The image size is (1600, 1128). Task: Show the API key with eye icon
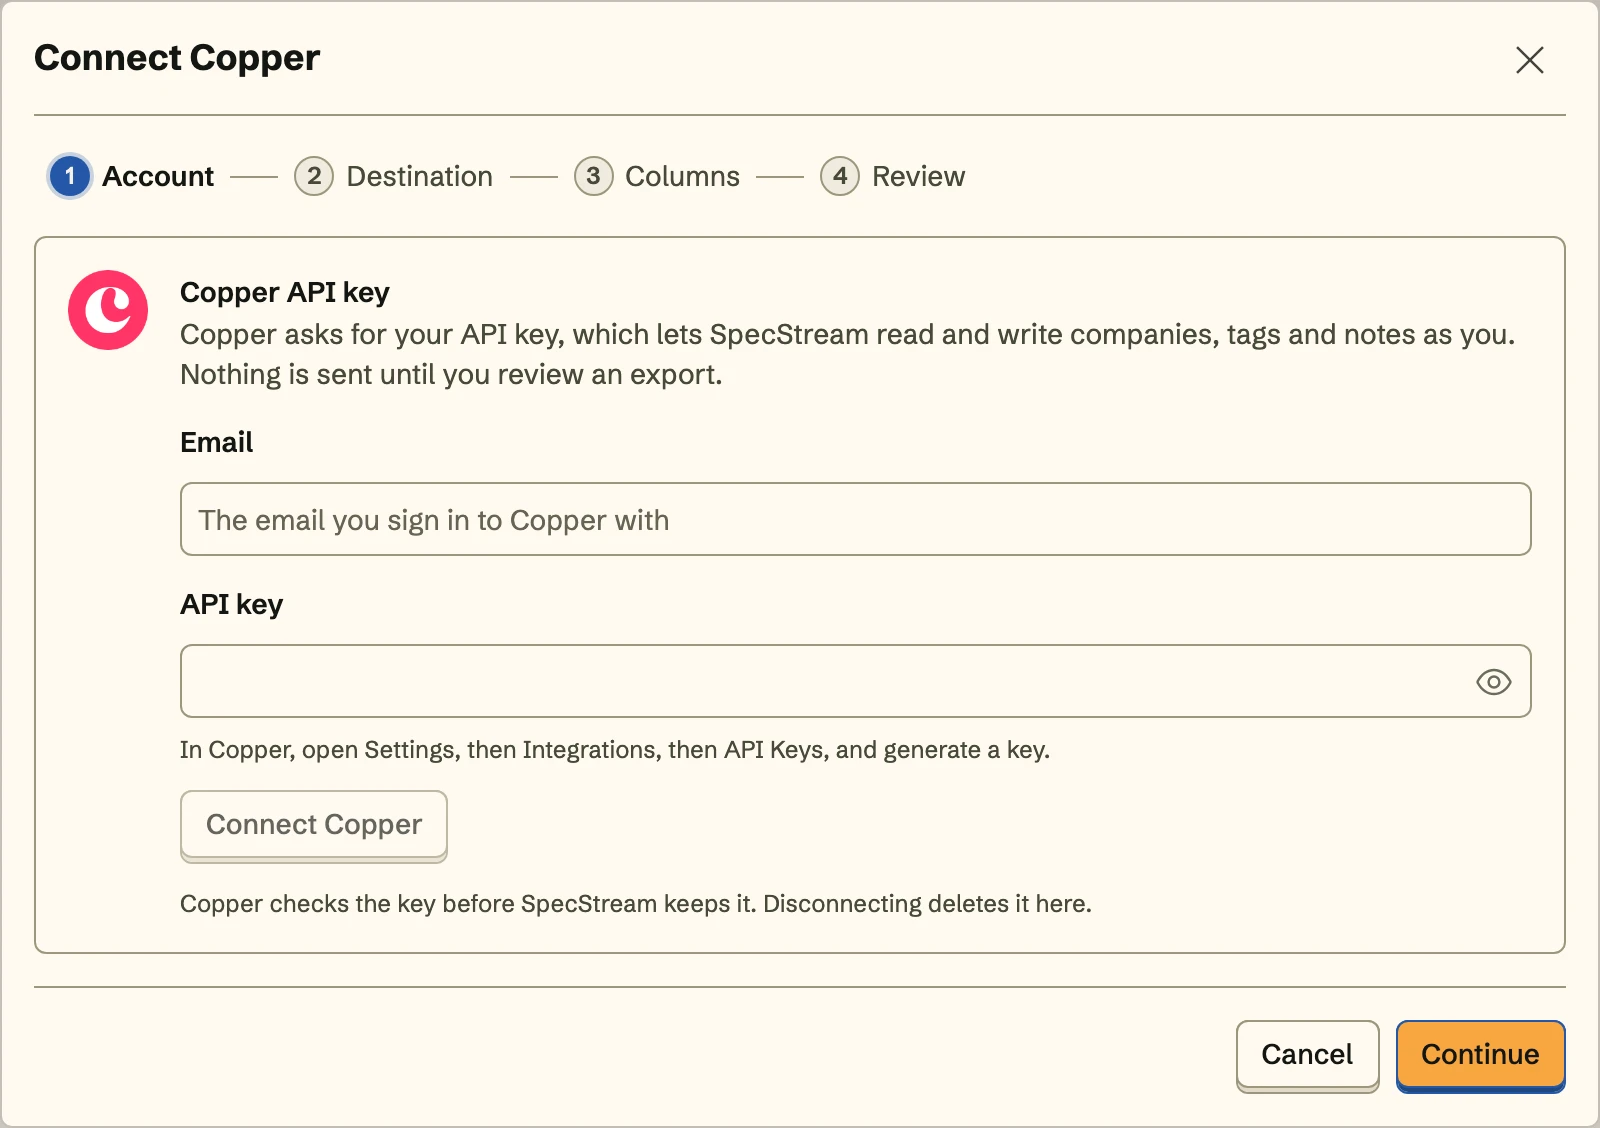(x=1493, y=682)
